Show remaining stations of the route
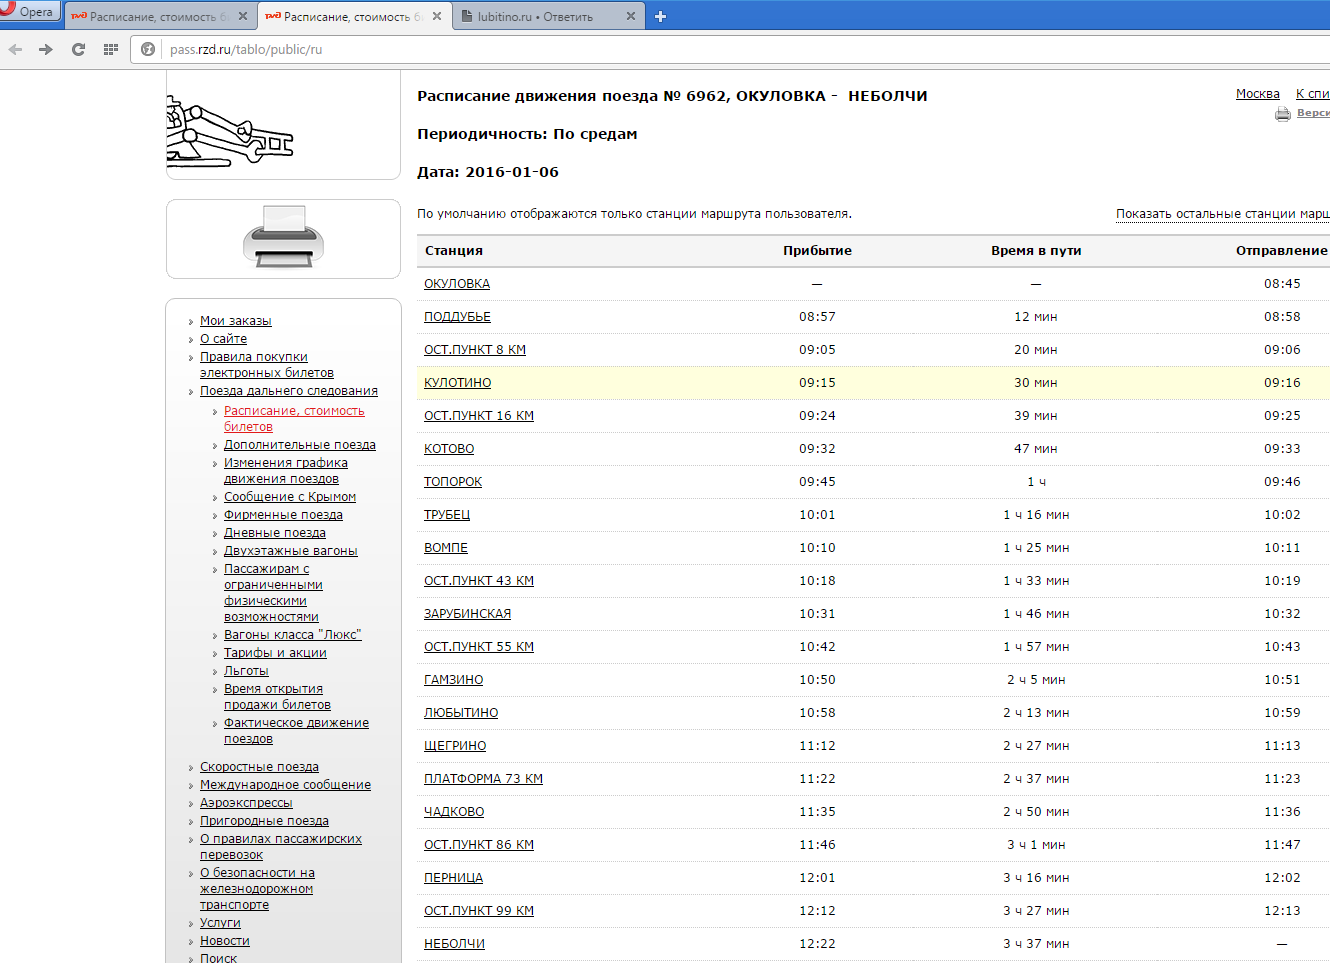Screen dimensions: 1330x963 coord(1222,214)
